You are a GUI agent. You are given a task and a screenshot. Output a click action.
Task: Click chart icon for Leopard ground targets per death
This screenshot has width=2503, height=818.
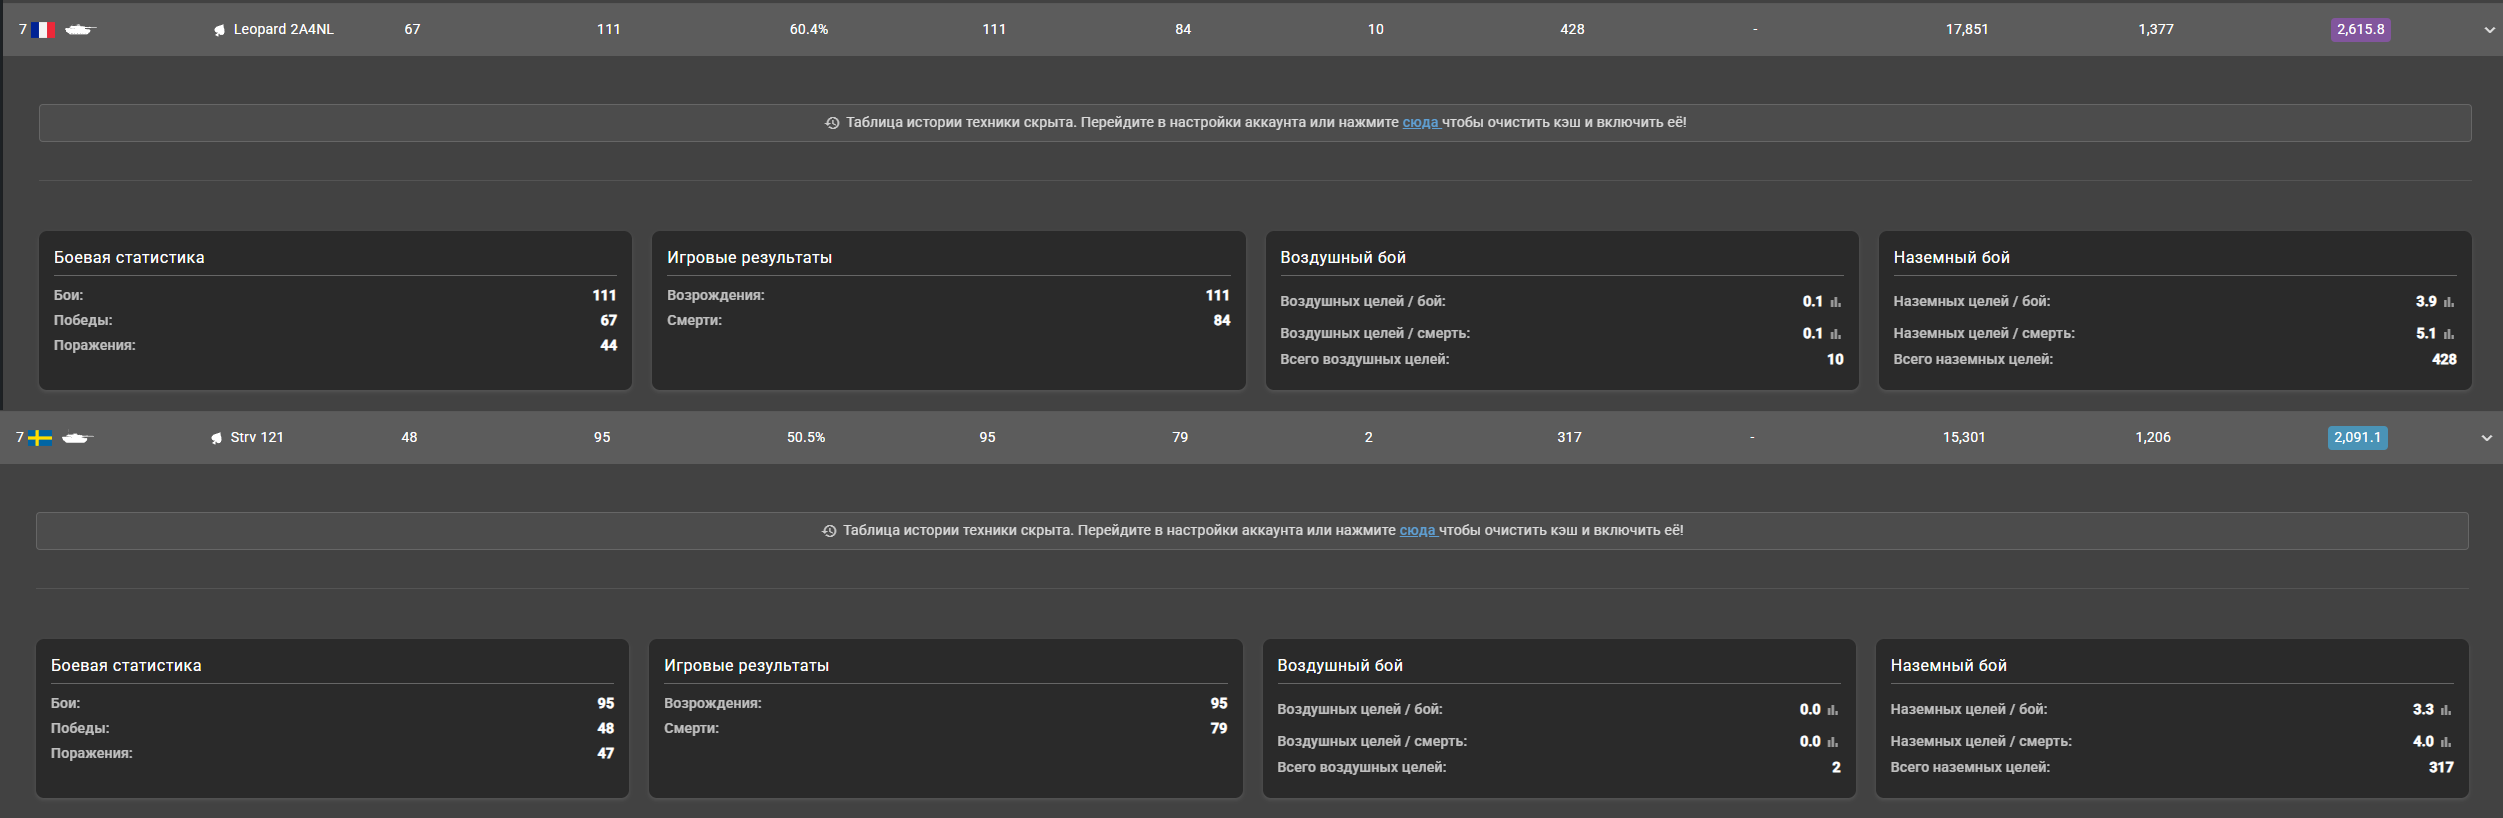(x=2449, y=334)
